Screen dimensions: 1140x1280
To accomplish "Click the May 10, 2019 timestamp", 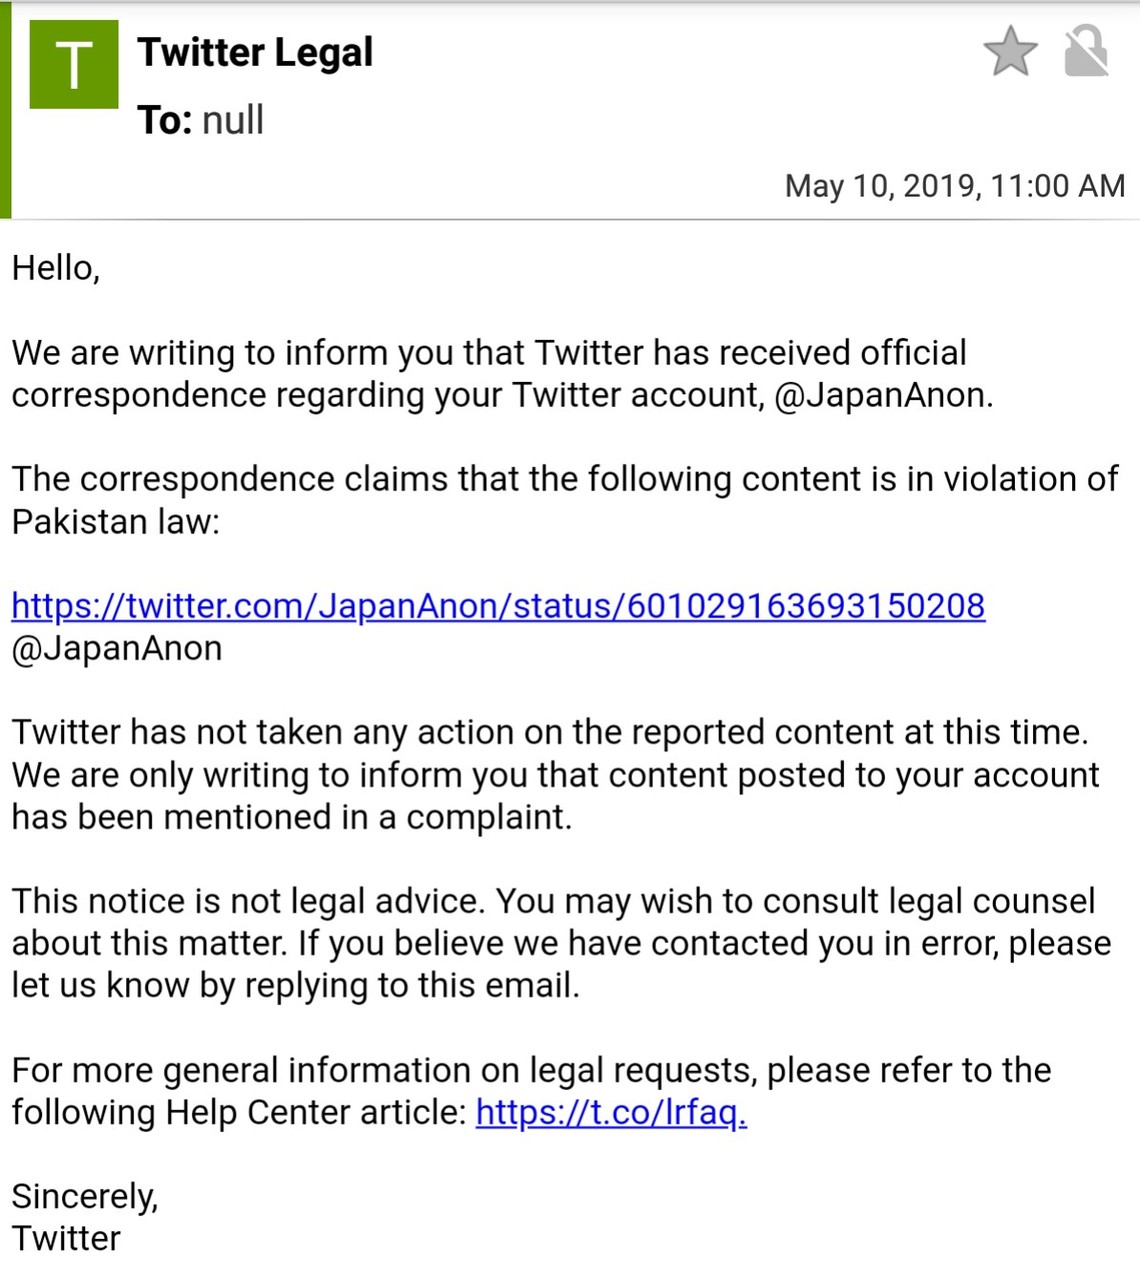I will click(x=954, y=186).
